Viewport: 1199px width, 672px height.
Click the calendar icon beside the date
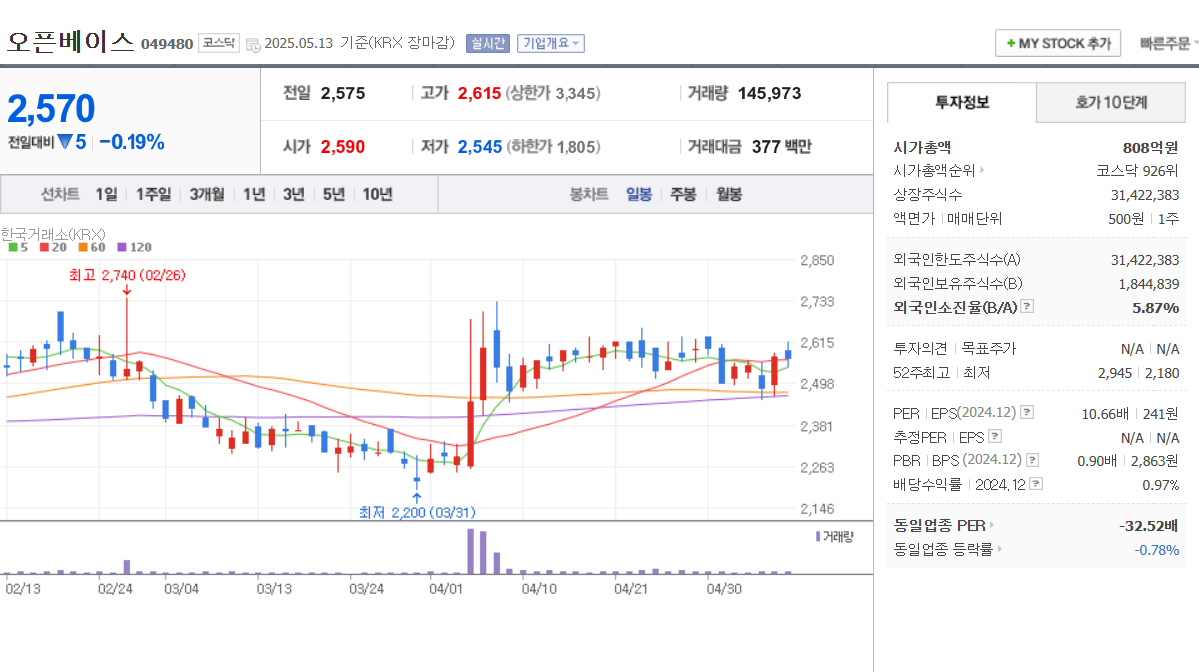tap(253, 44)
